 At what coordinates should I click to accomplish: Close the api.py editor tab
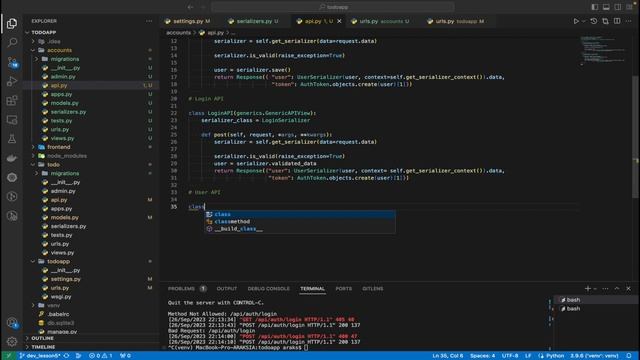coord(339,21)
